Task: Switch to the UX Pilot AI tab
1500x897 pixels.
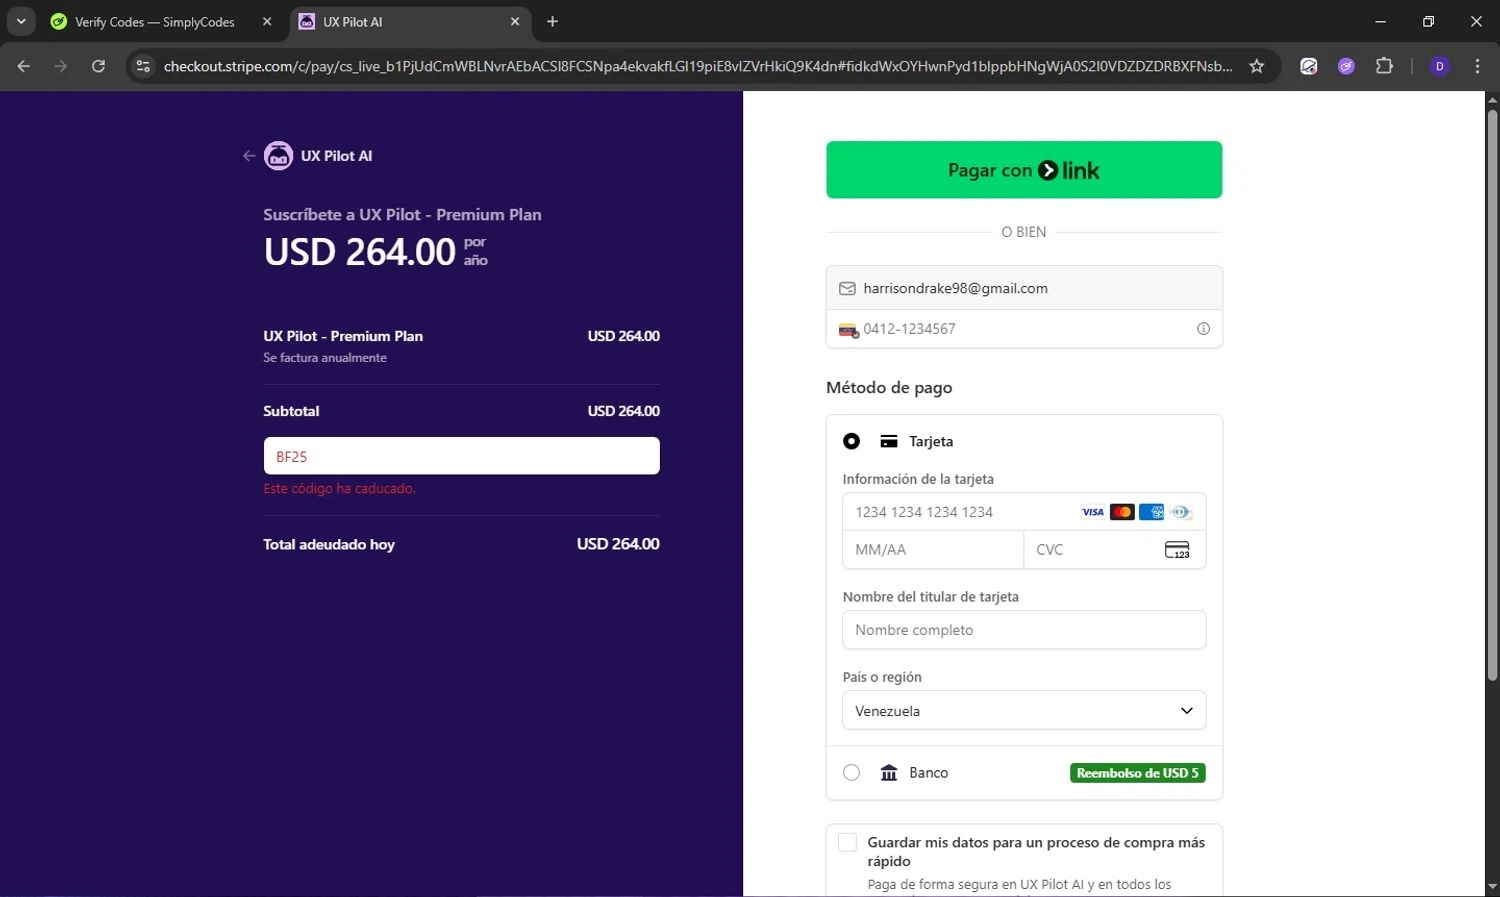Action: (410, 21)
